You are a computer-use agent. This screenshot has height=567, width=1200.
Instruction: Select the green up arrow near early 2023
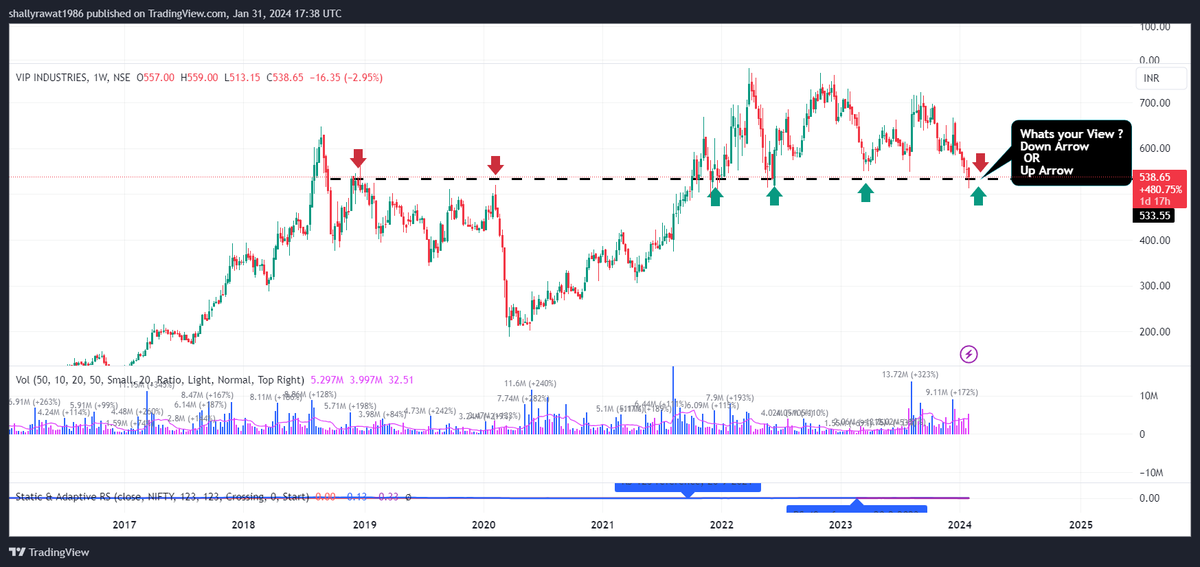coord(866,192)
